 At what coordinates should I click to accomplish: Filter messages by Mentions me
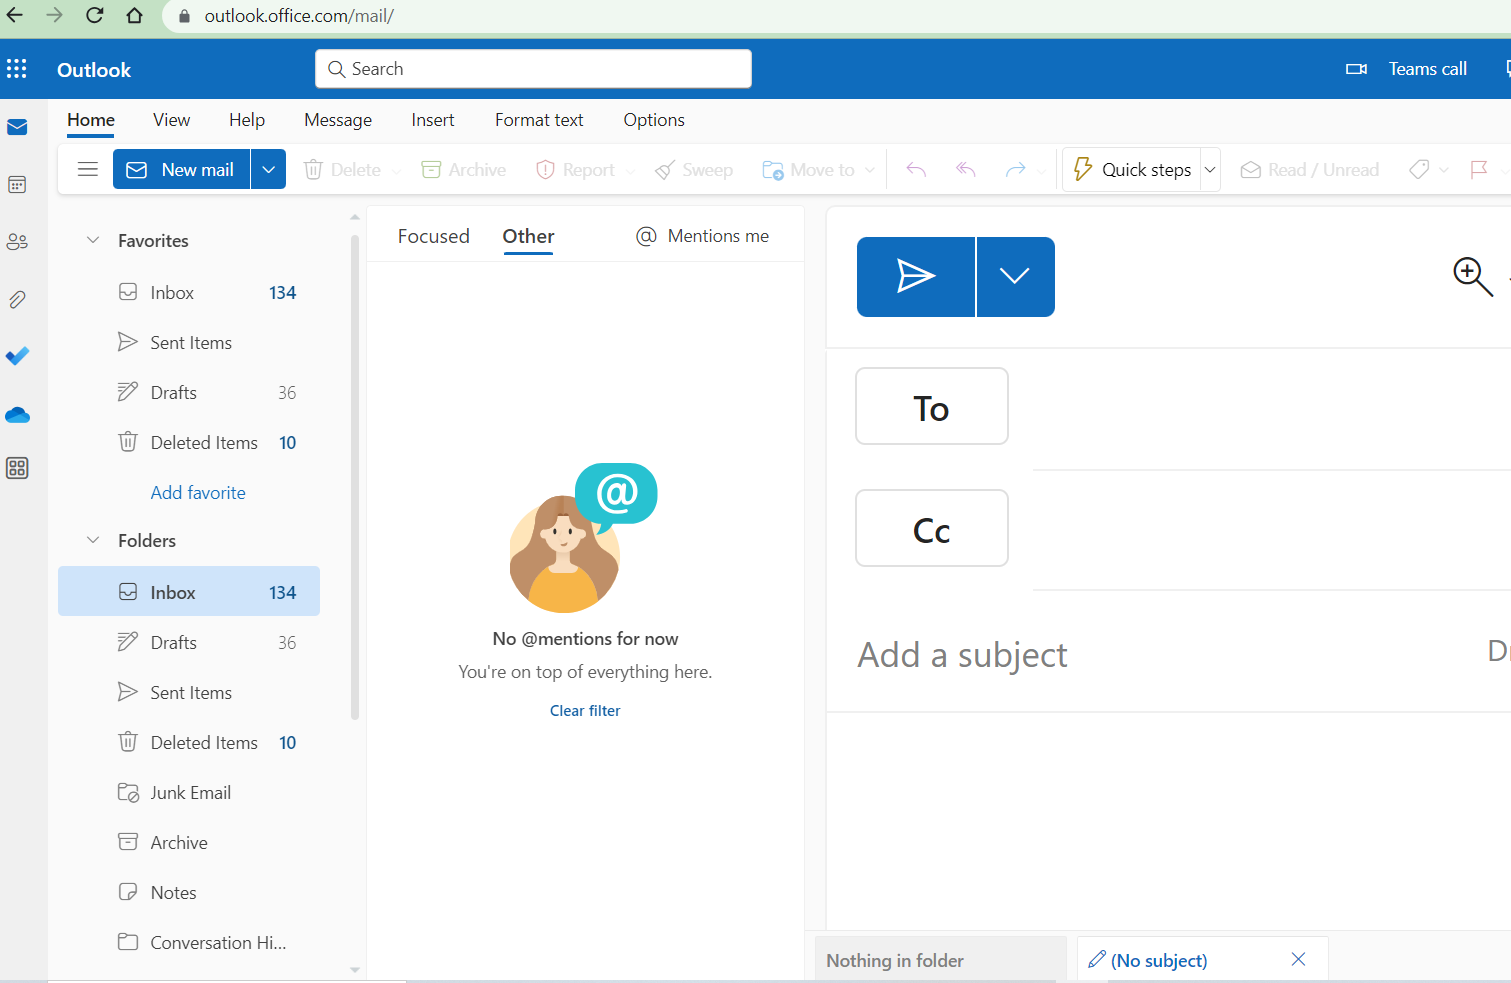click(x=703, y=236)
